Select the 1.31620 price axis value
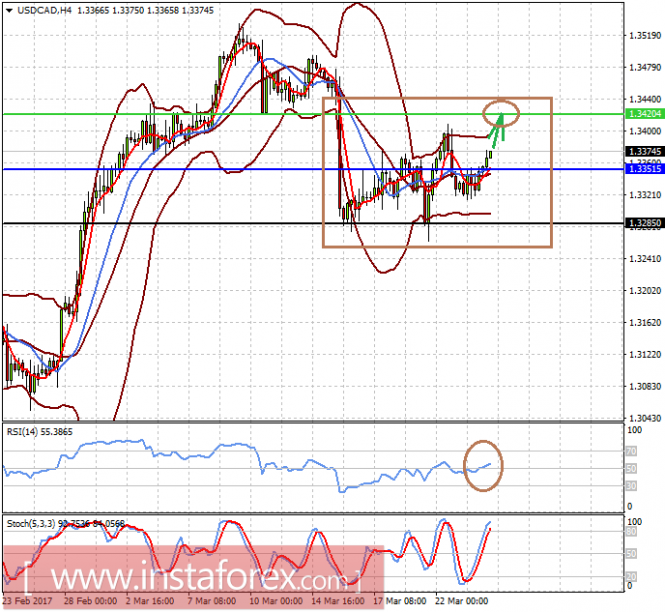 click(645, 323)
